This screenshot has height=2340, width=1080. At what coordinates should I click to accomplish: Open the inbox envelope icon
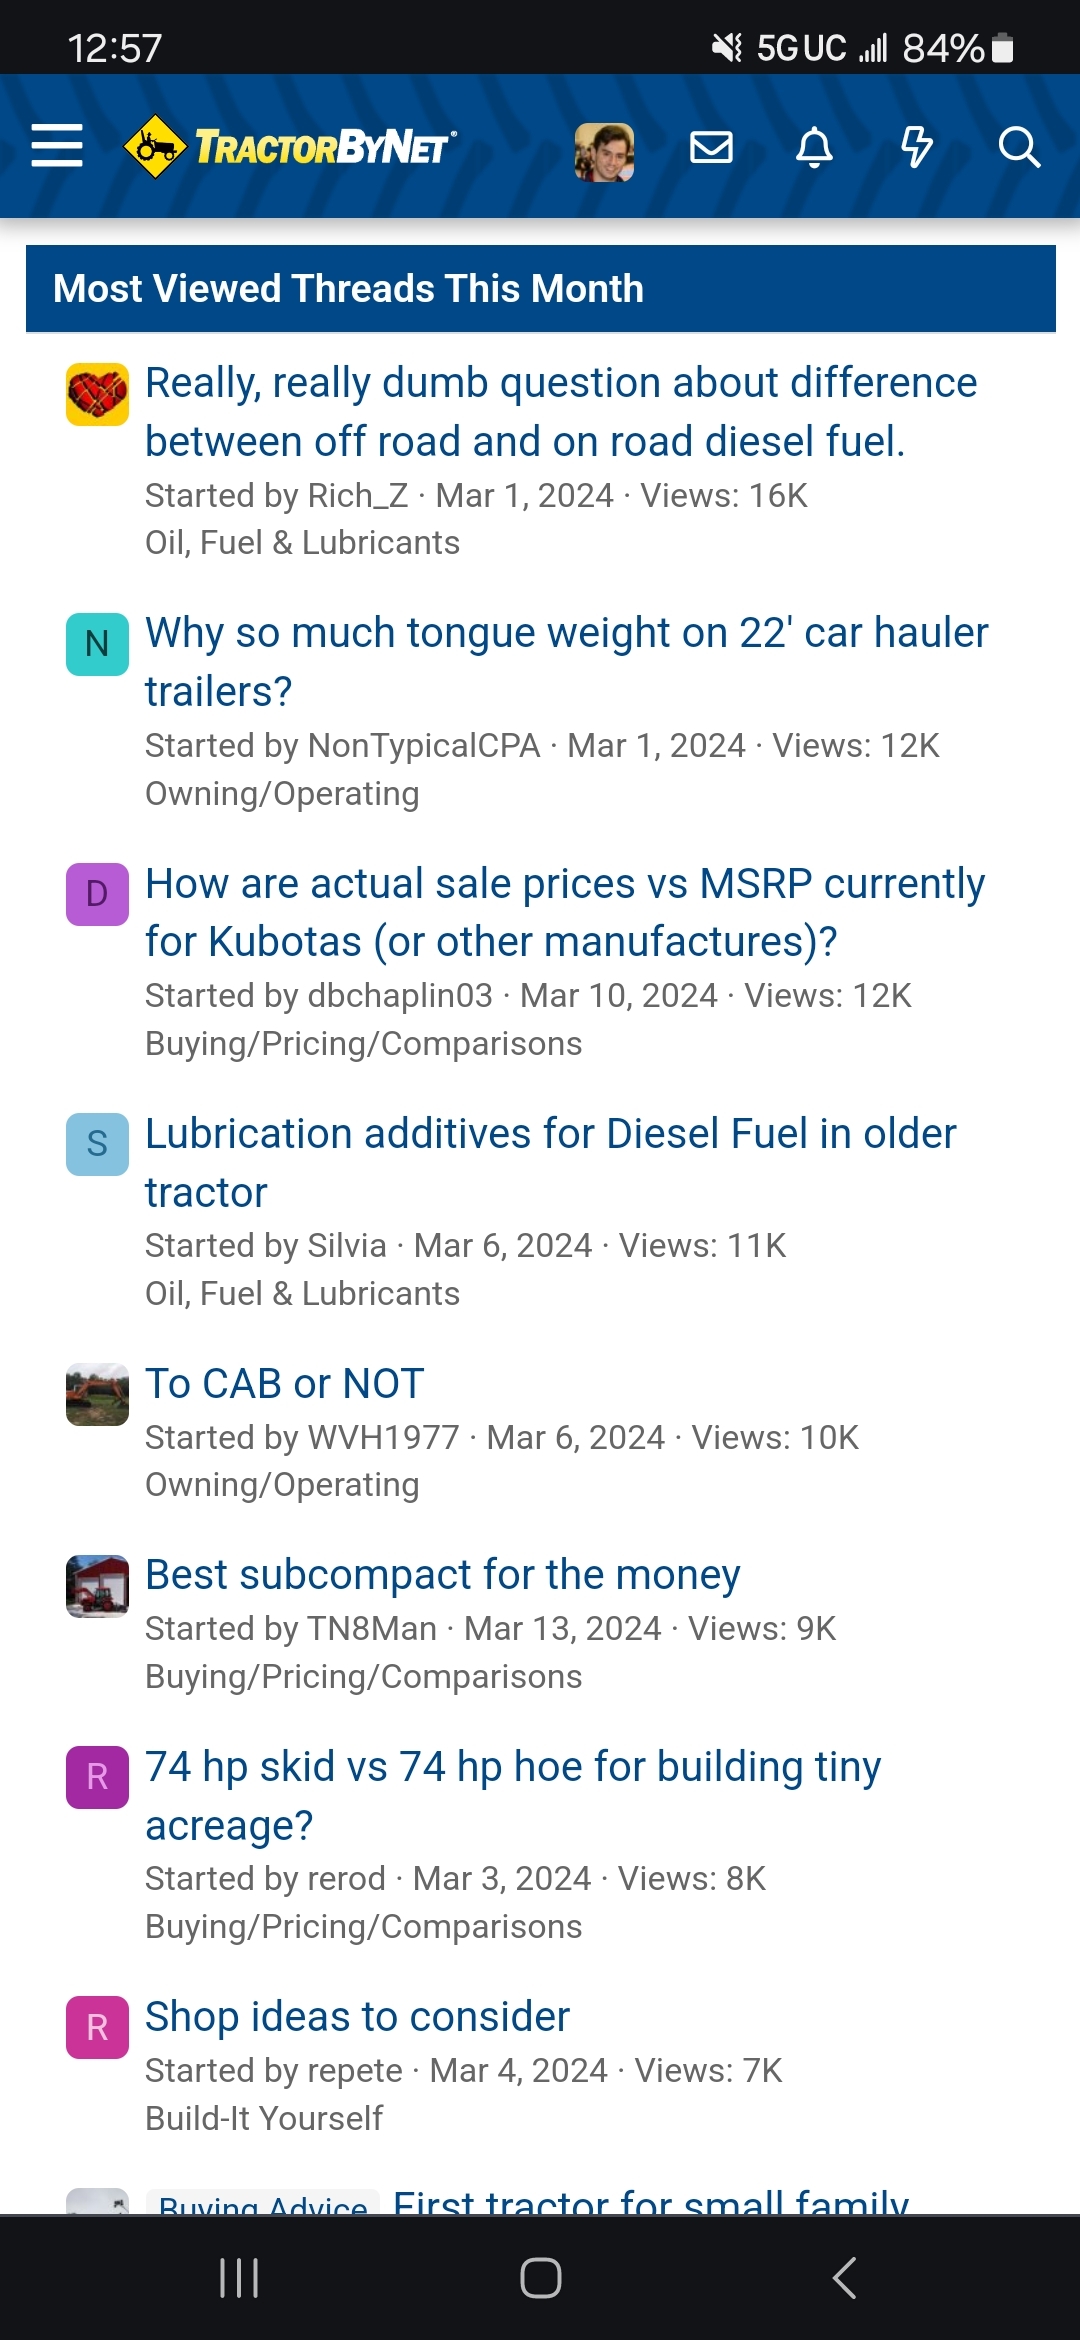711,147
